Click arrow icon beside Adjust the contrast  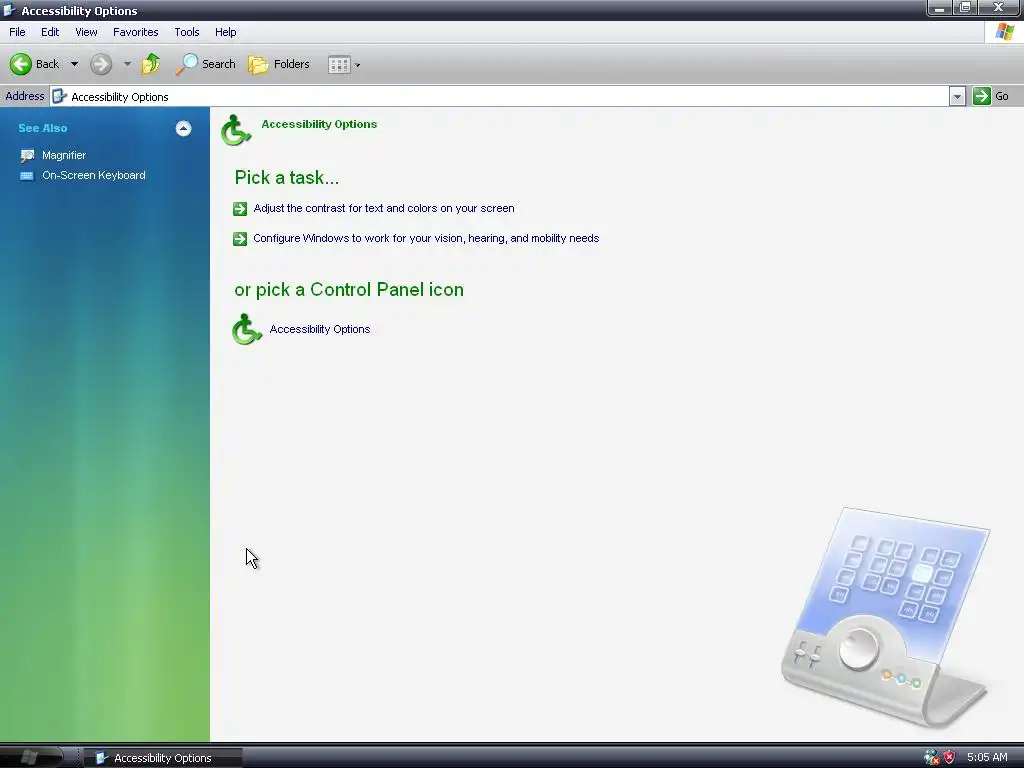tap(240, 208)
